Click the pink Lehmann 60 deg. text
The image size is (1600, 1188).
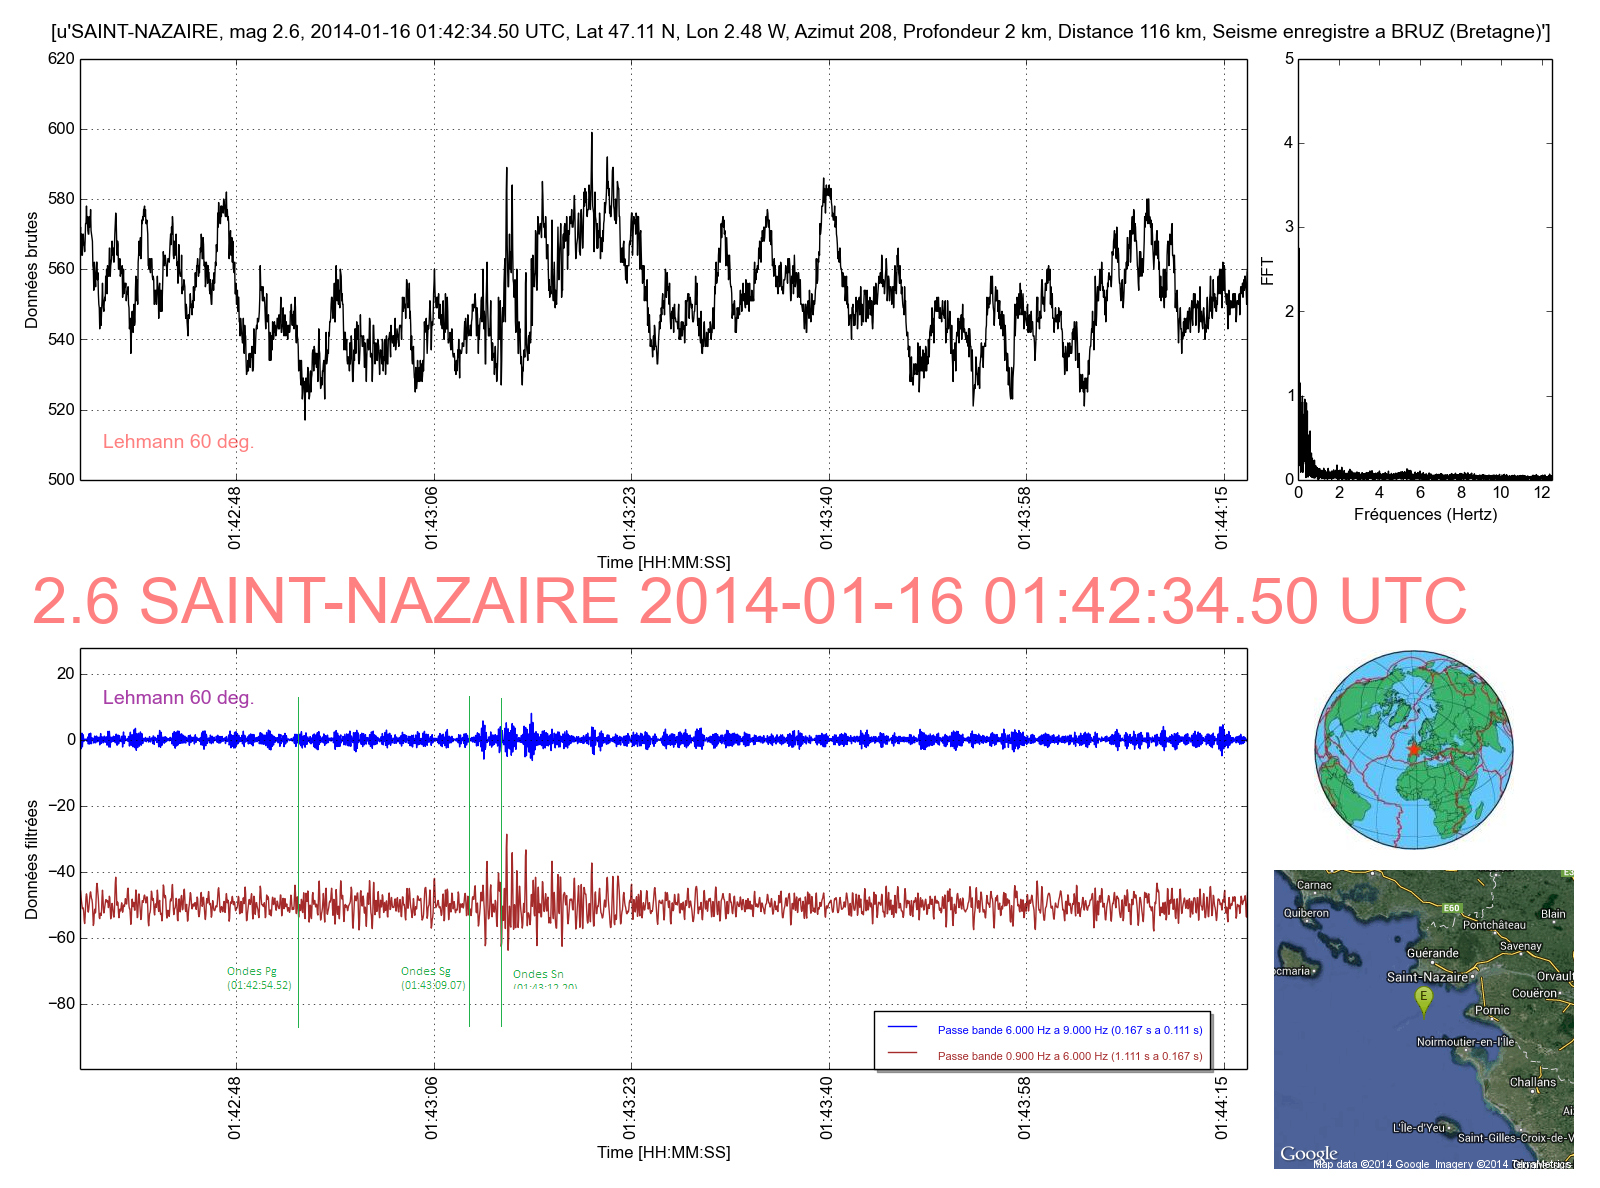pyautogui.click(x=178, y=441)
